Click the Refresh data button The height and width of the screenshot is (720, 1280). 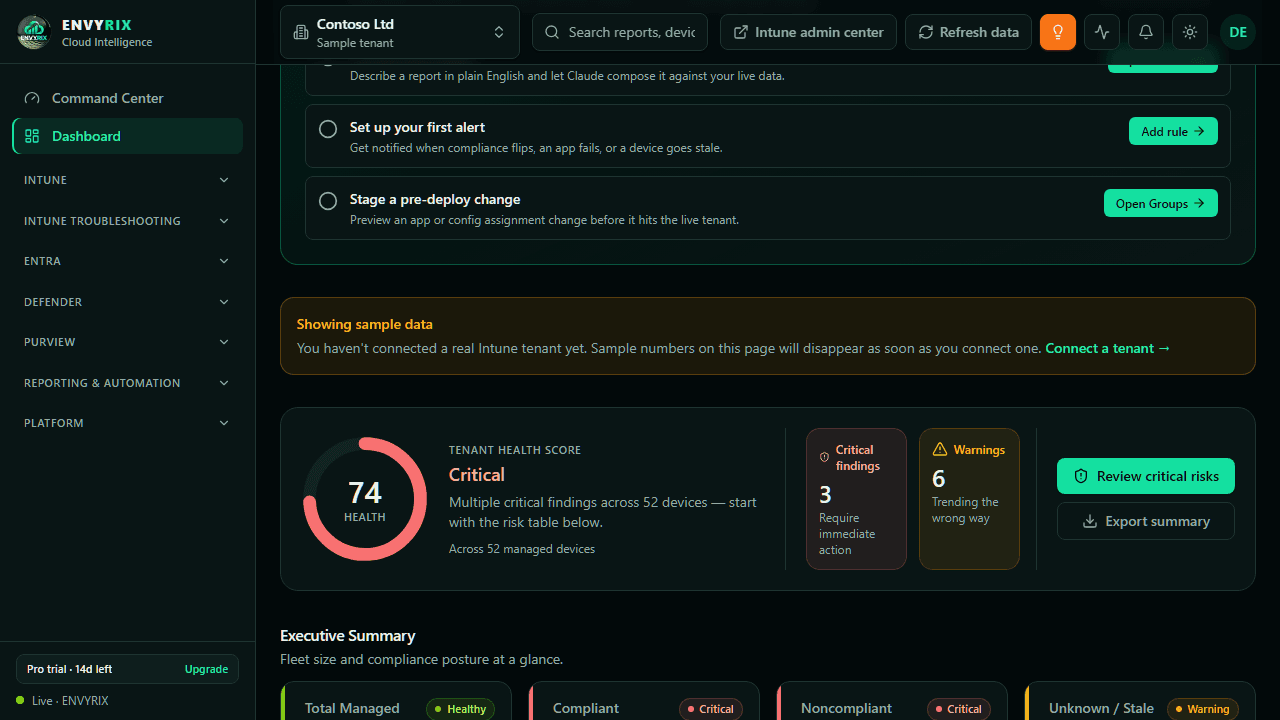click(x=968, y=32)
